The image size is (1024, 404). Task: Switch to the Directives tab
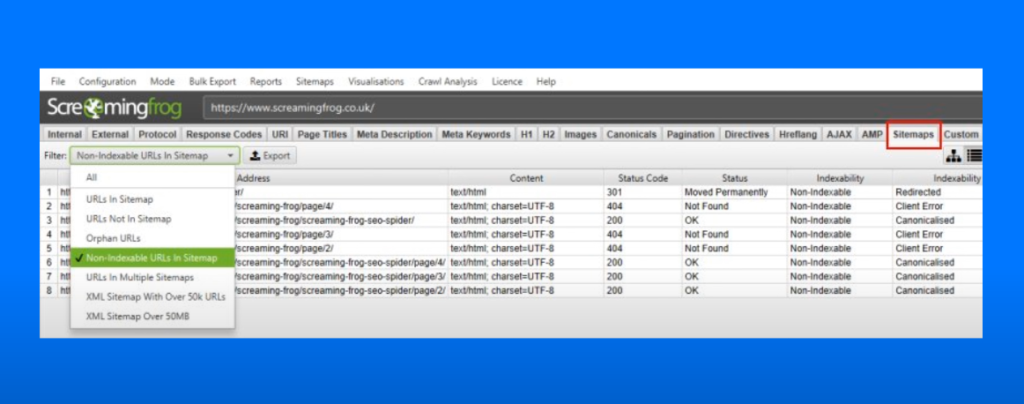746,134
